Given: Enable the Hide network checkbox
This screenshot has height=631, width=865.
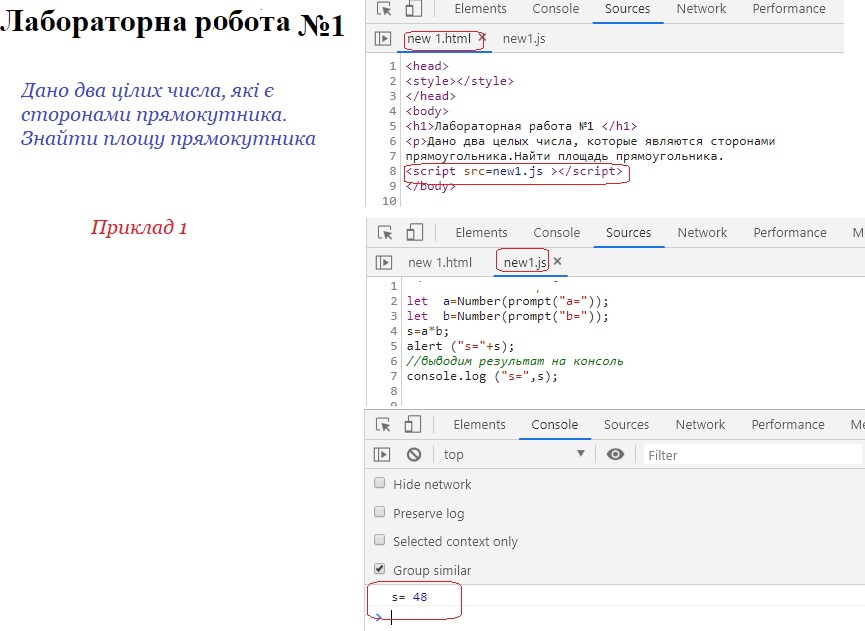Looking at the screenshot, I should click(380, 483).
